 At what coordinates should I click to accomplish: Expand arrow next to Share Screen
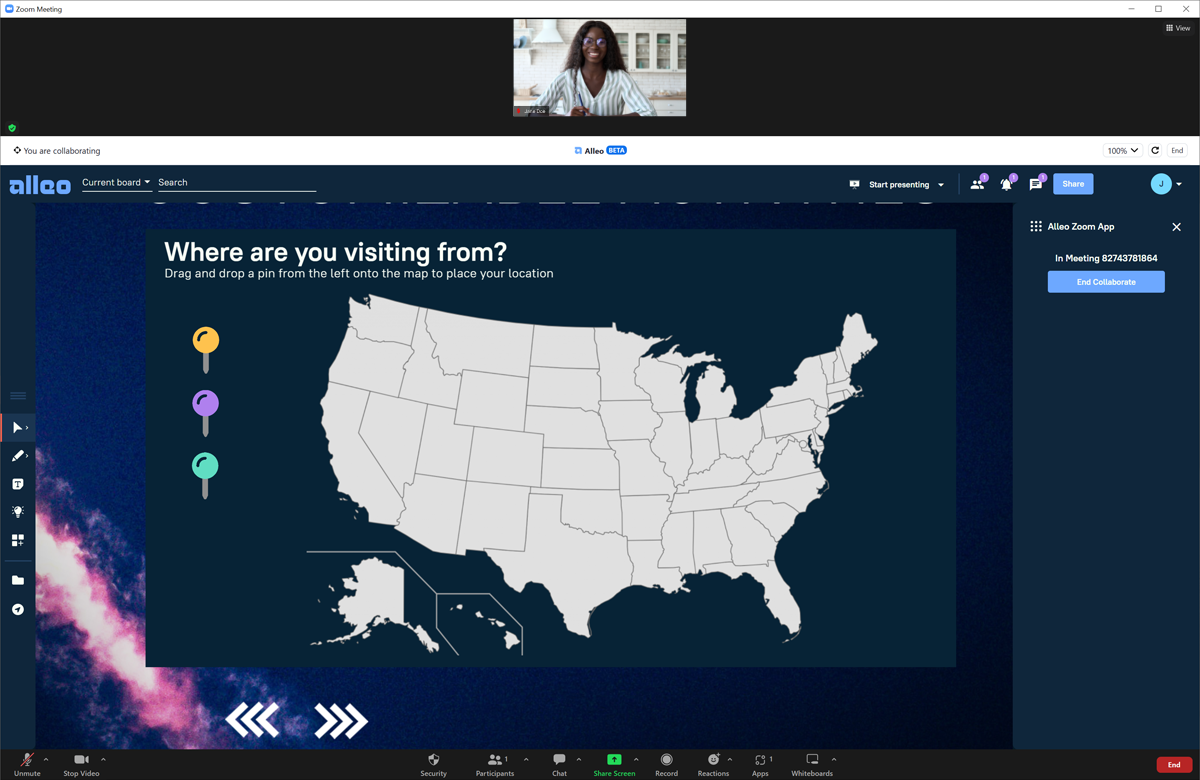click(636, 760)
